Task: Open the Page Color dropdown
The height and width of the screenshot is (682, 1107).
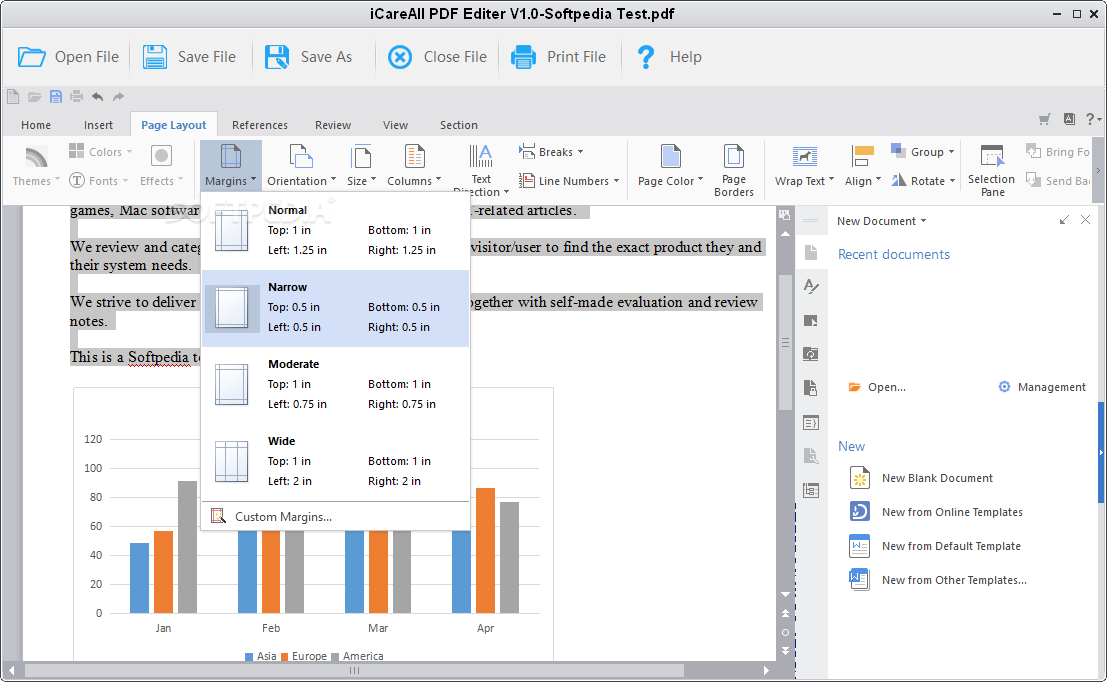Action: tap(670, 181)
